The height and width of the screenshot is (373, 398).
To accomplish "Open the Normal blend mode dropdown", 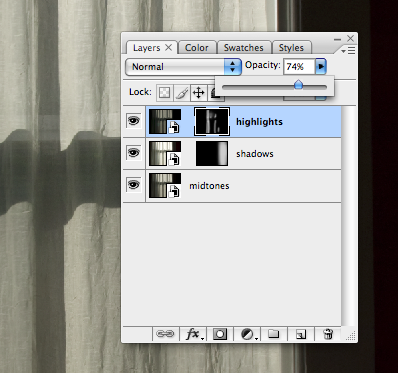I will [x=183, y=67].
